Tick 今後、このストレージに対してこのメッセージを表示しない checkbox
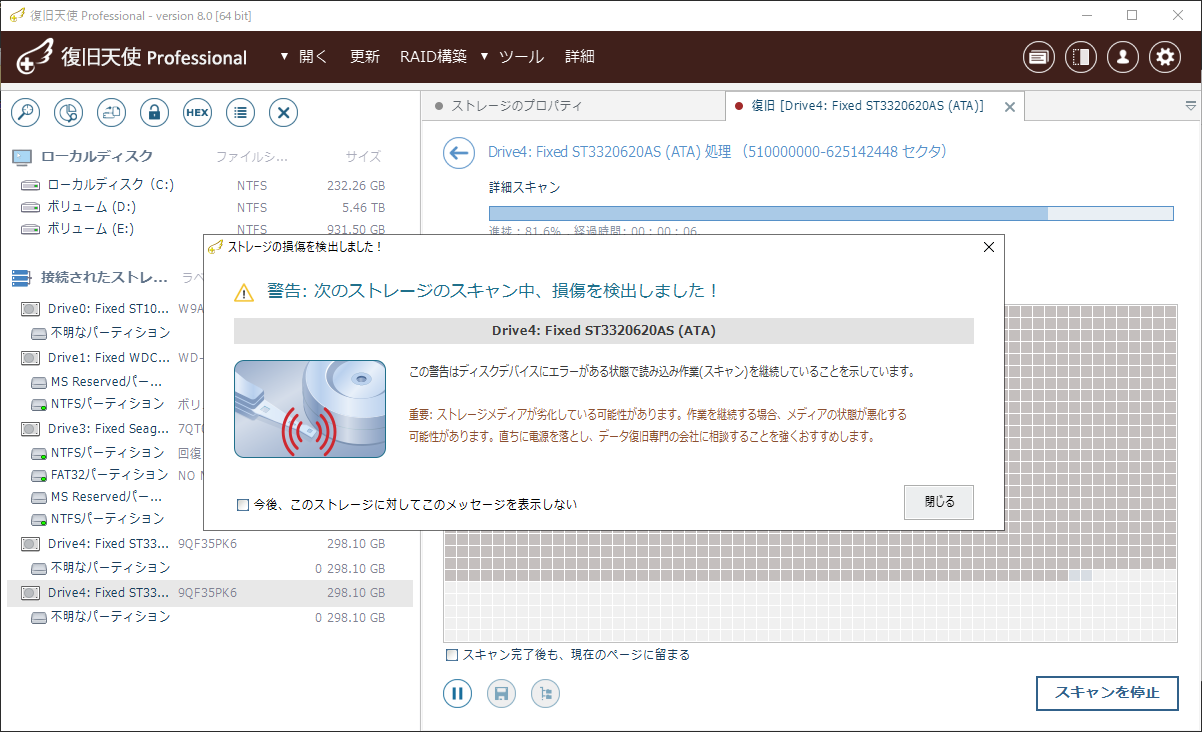The width and height of the screenshot is (1202, 732). [x=243, y=505]
